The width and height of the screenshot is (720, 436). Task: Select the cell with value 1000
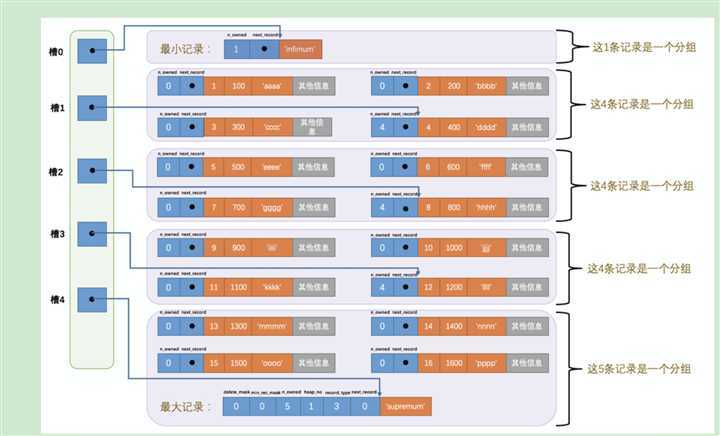454,247
